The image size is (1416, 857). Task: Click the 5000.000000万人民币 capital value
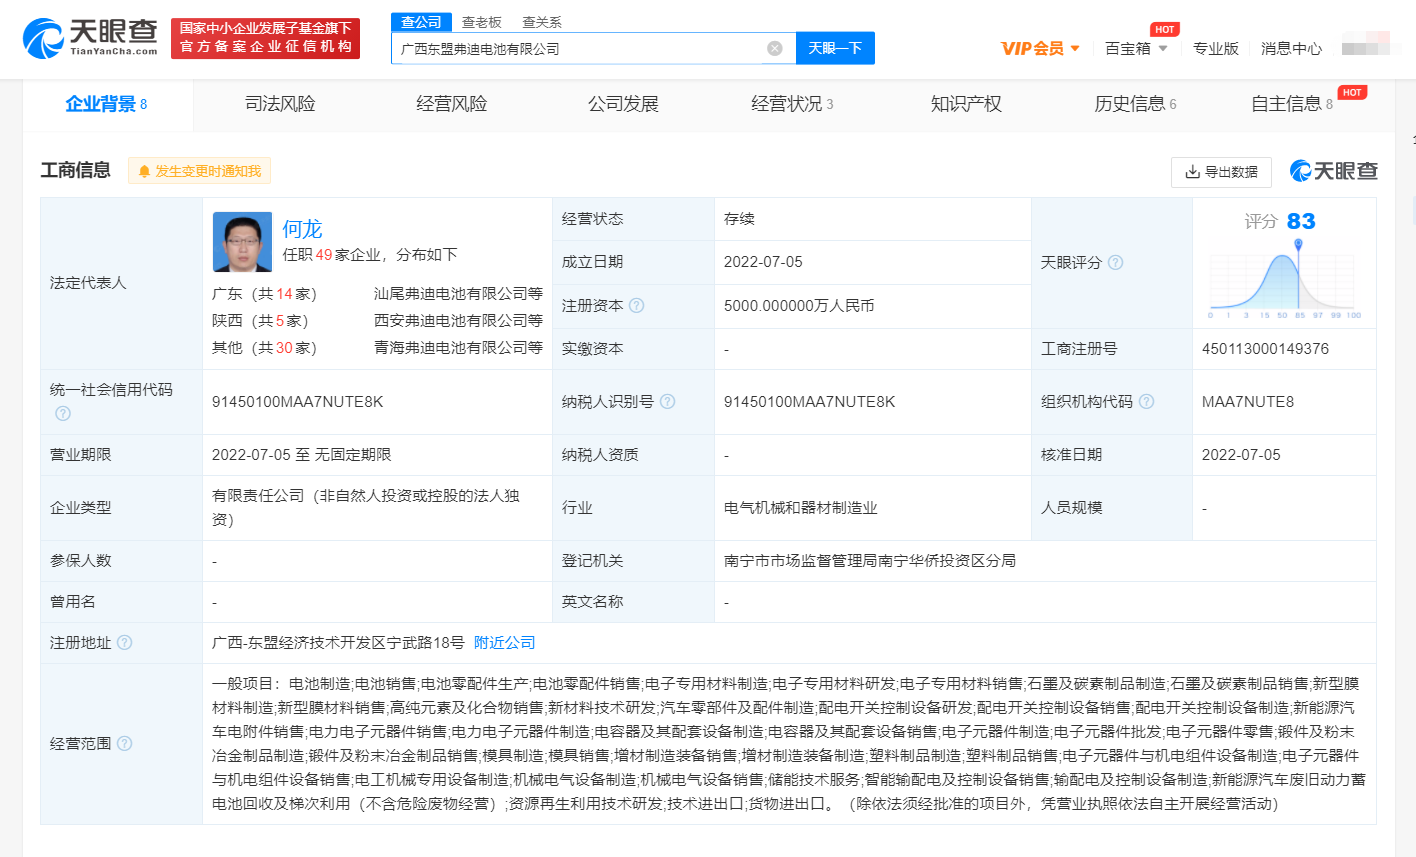pos(799,306)
